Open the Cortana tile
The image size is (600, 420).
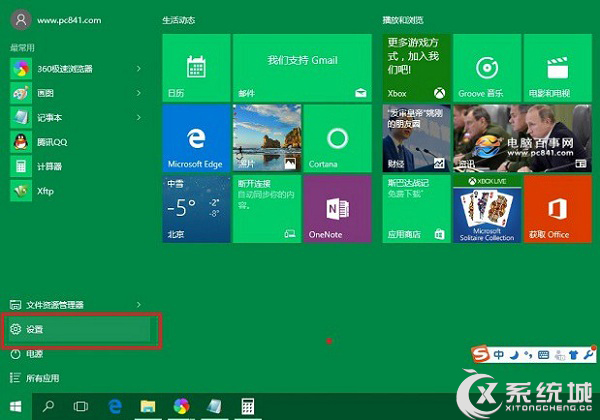pyautogui.click(x=338, y=138)
